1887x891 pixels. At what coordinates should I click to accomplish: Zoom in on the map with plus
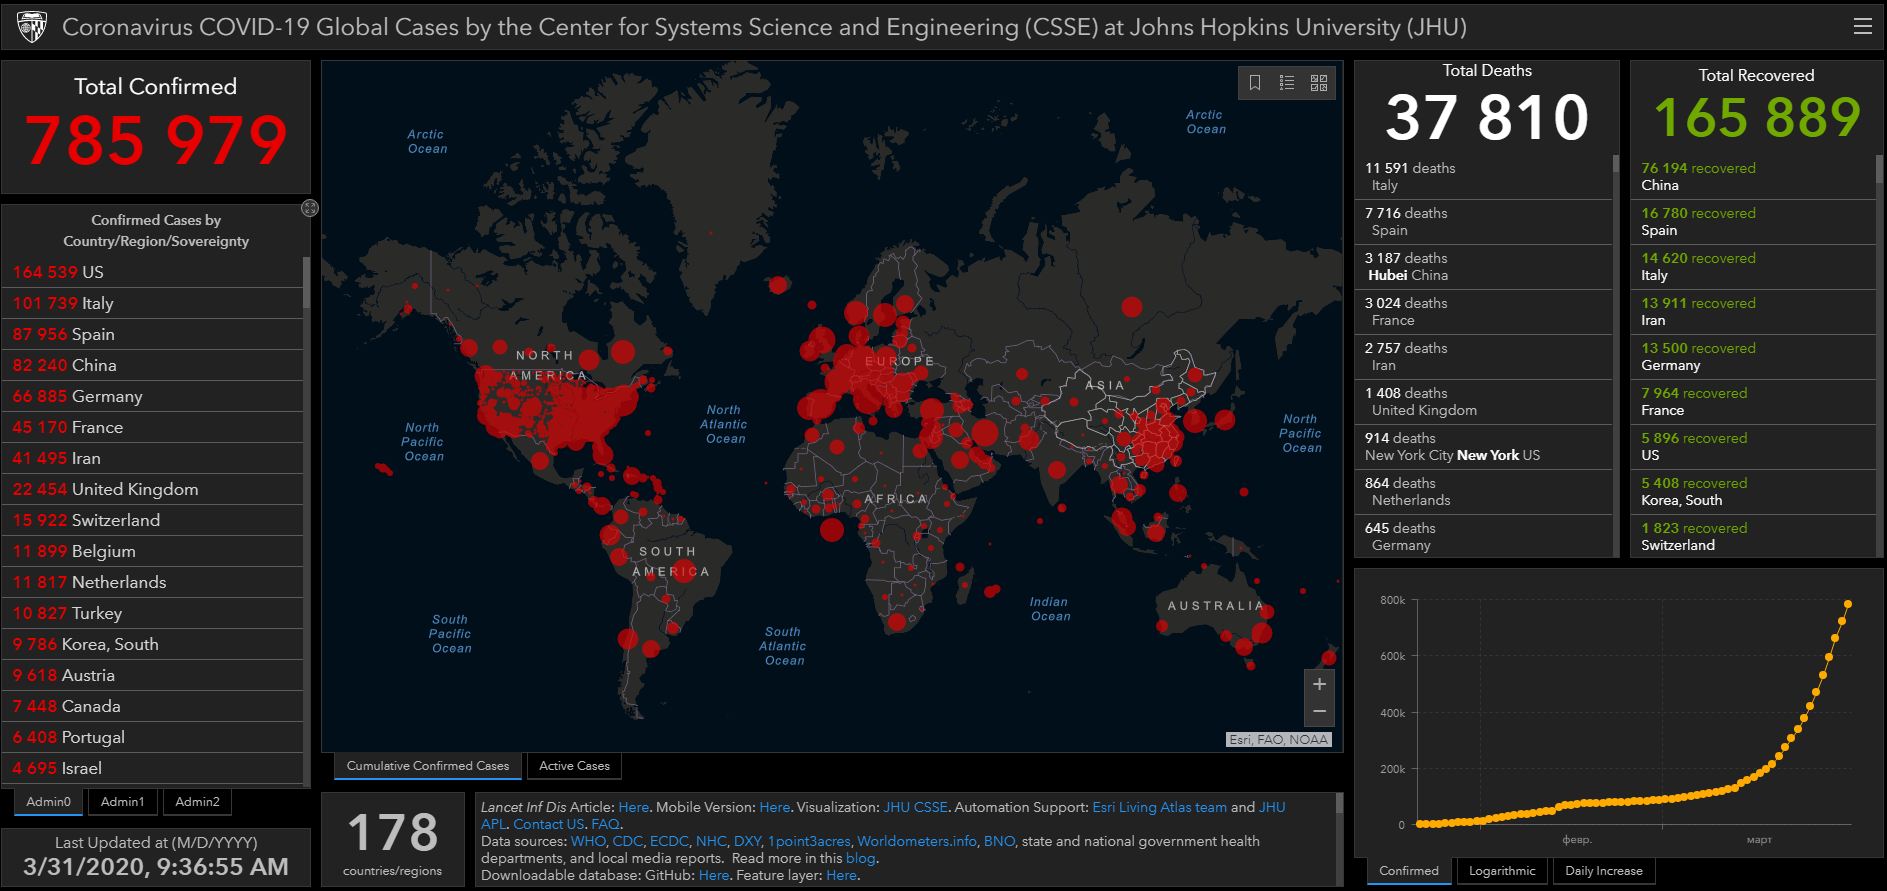(x=1319, y=685)
